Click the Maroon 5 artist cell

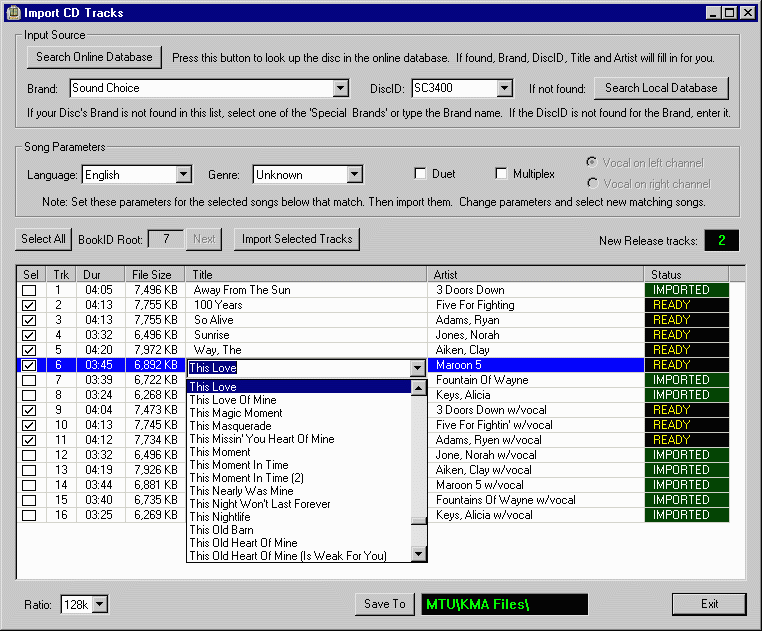(x=536, y=365)
